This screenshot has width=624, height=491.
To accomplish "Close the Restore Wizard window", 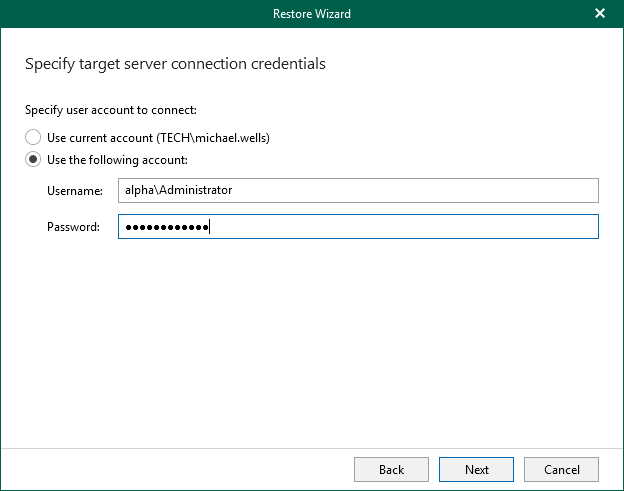I will pyautogui.click(x=600, y=14).
